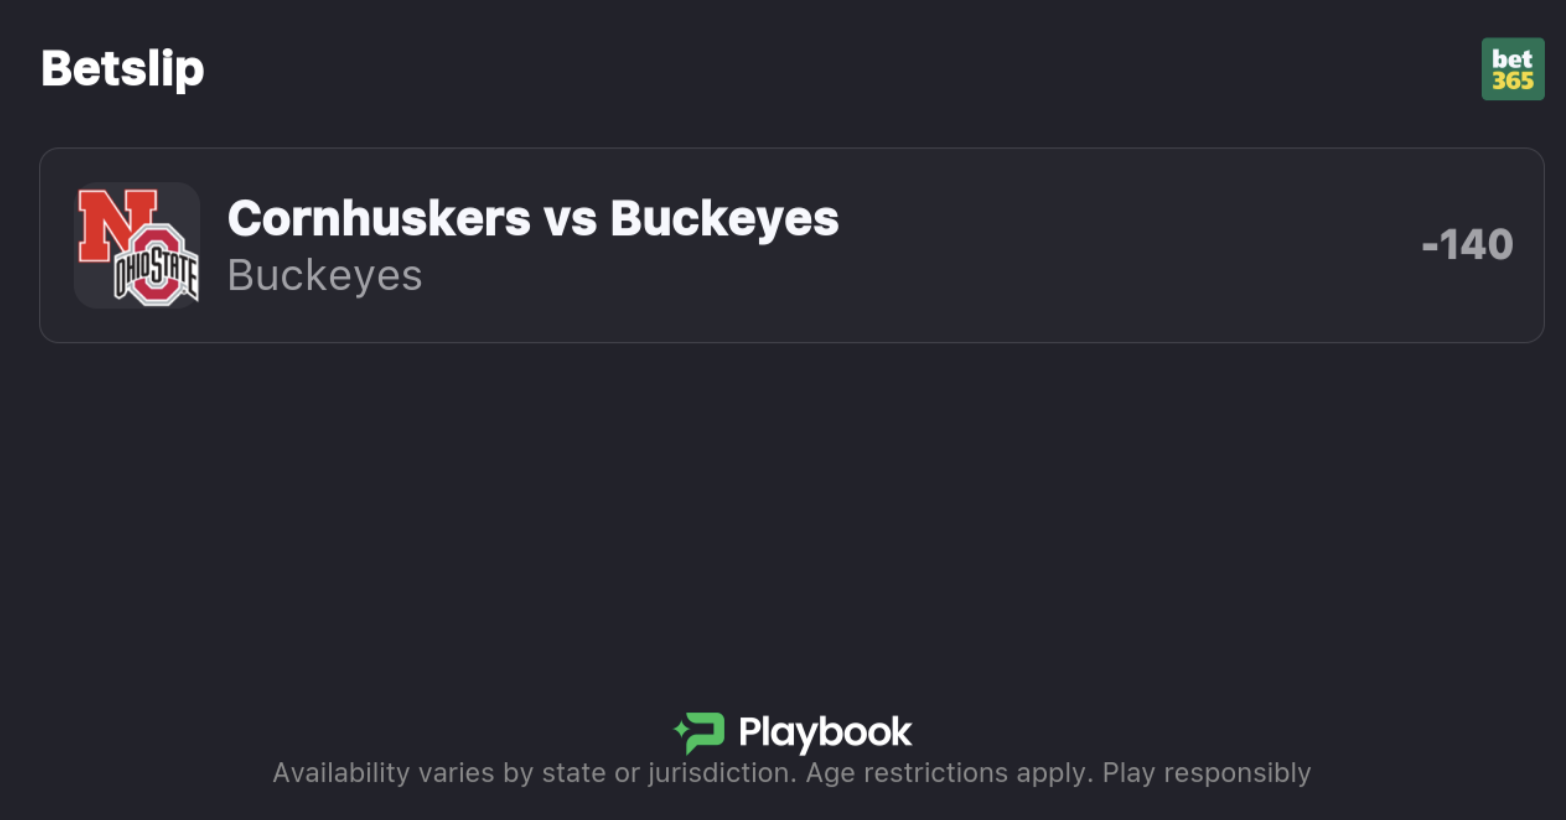The height and width of the screenshot is (820, 1566).
Task: Select the team logo thumbnail on the betslip
Action: (137, 245)
